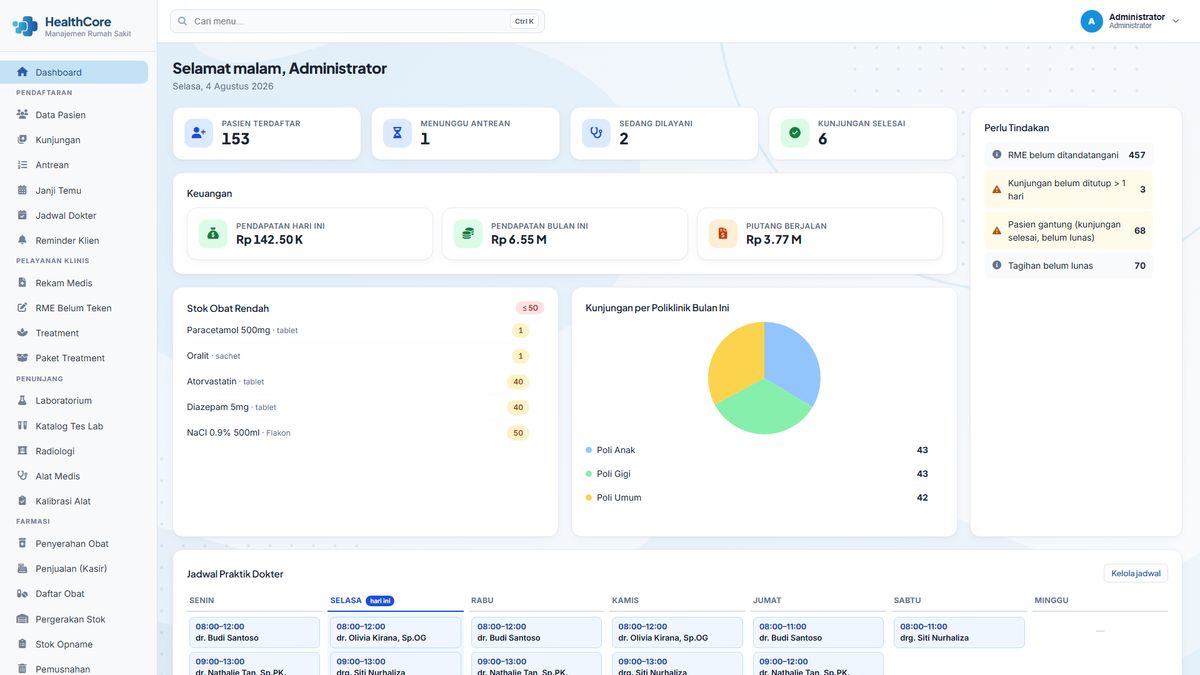The height and width of the screenshot is (675, 1200).
Task: Click the Dashboard home icon in sidebar
Action: click(22, 72)
